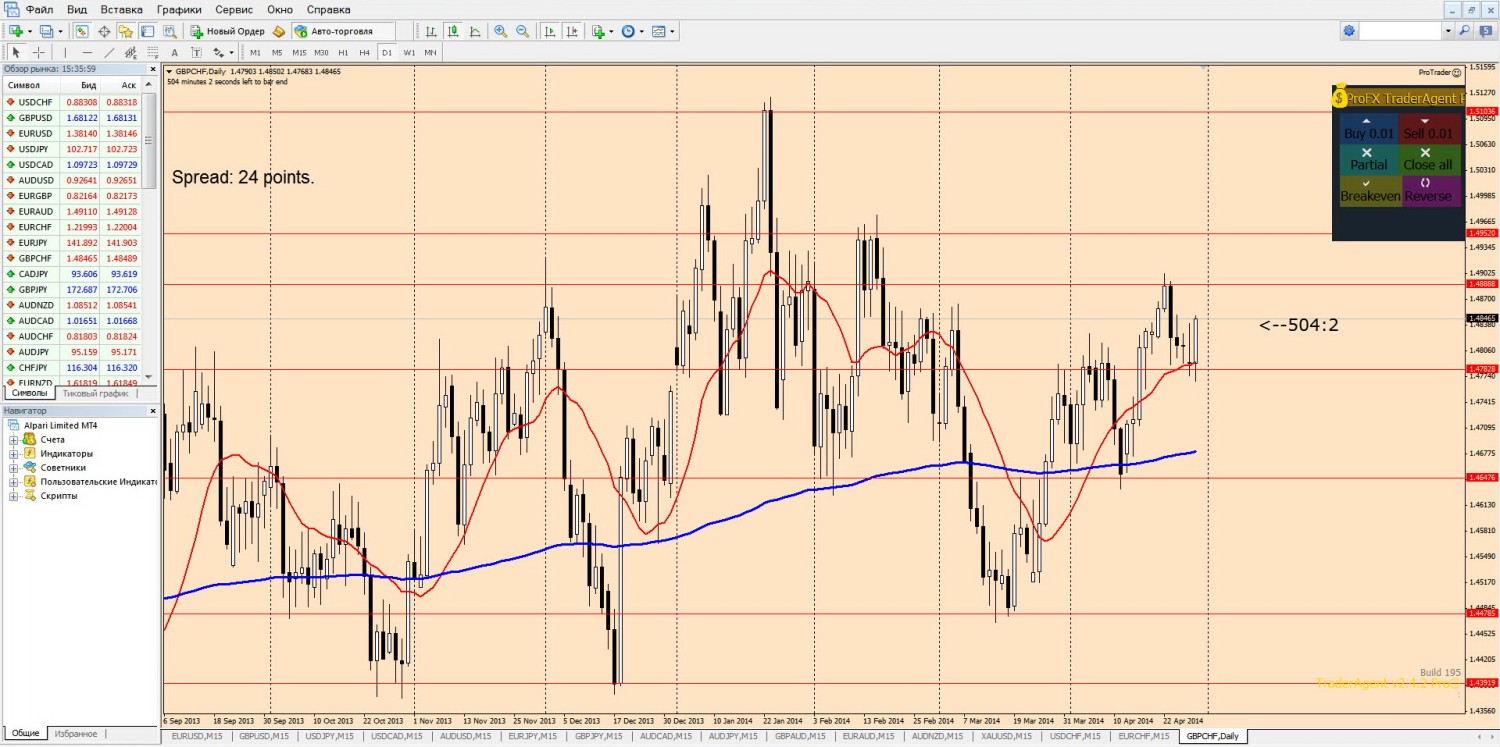Open the arrows objects dropdown
This screenshot has height=747, width=1500.
pos(231,52)
